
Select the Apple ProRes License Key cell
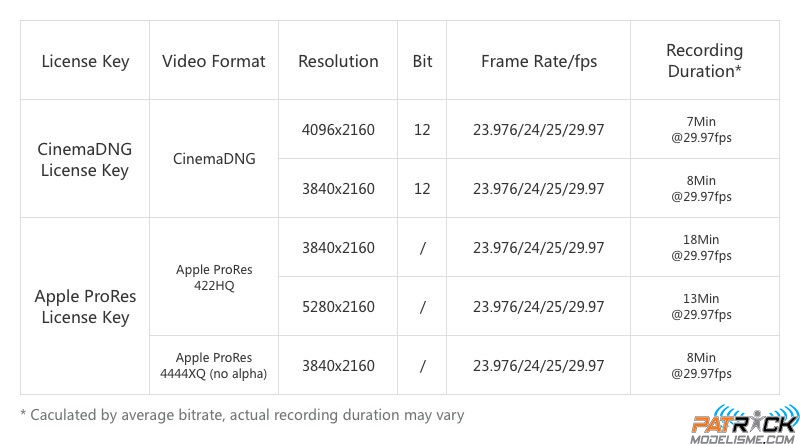click(x=85, y=306)
